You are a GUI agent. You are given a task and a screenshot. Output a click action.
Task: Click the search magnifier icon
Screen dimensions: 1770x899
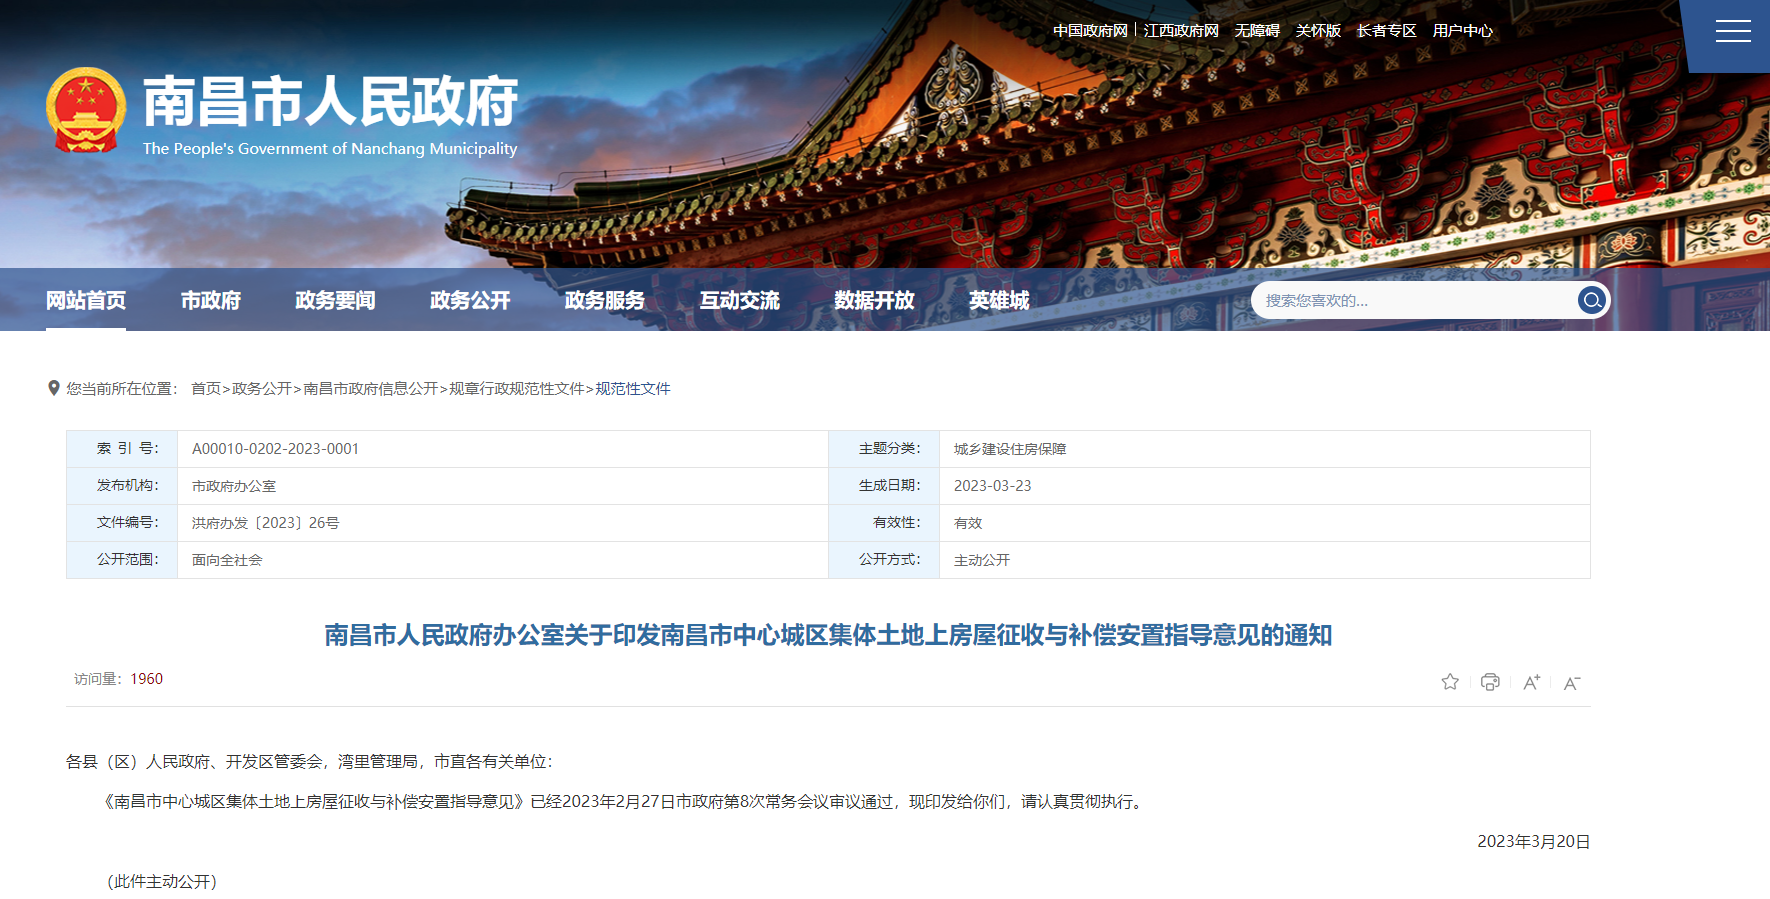(x=1591, y=300)
